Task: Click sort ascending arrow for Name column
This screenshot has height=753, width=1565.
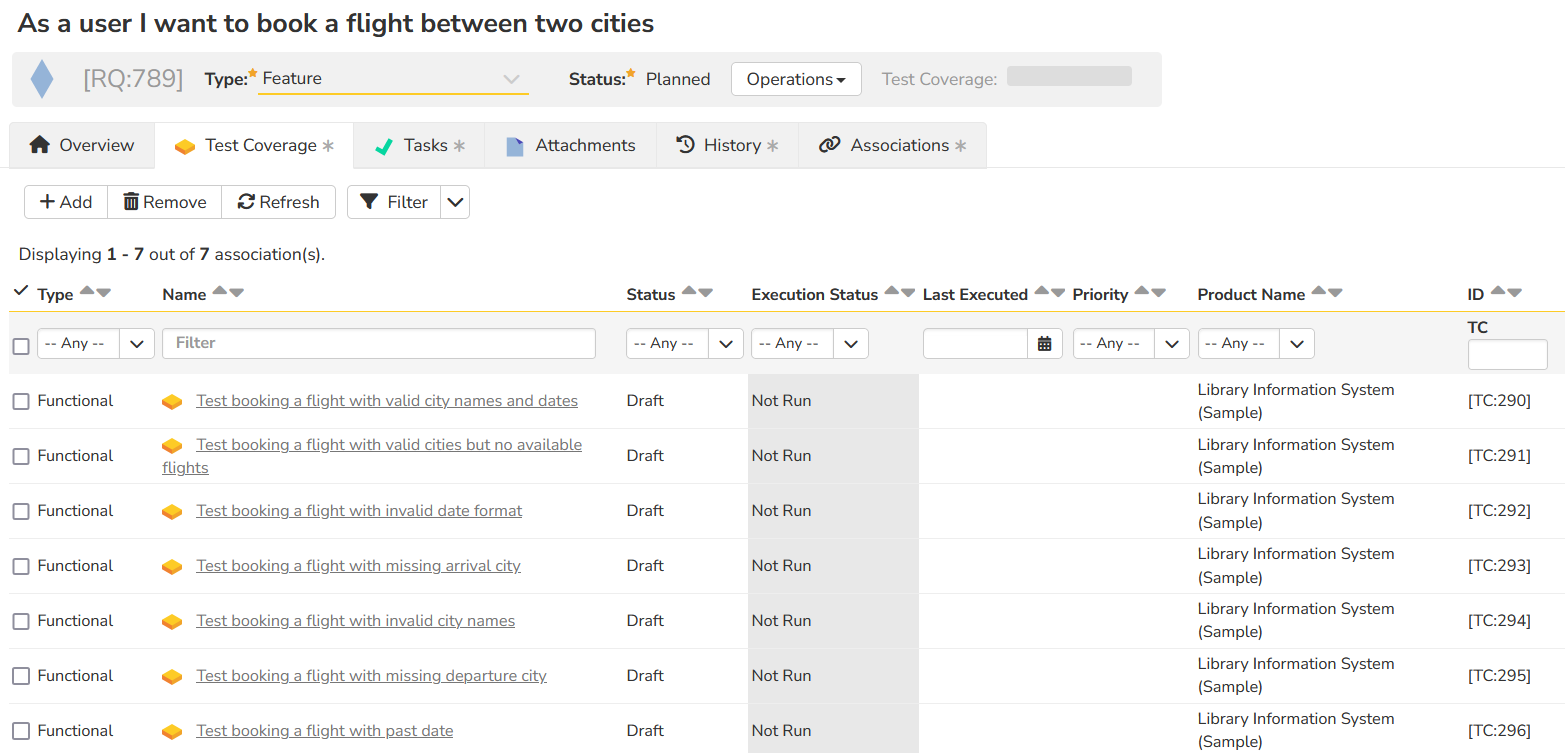Action: (x=220, y=292)
